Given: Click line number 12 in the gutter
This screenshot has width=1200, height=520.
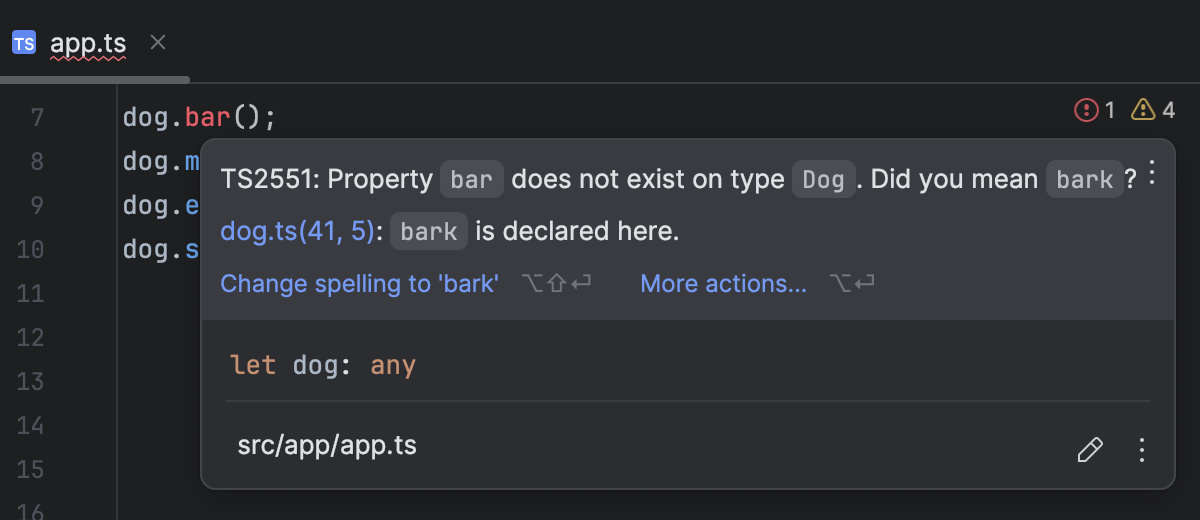Looking at the screenshot, I should click(x=31, y=338).
